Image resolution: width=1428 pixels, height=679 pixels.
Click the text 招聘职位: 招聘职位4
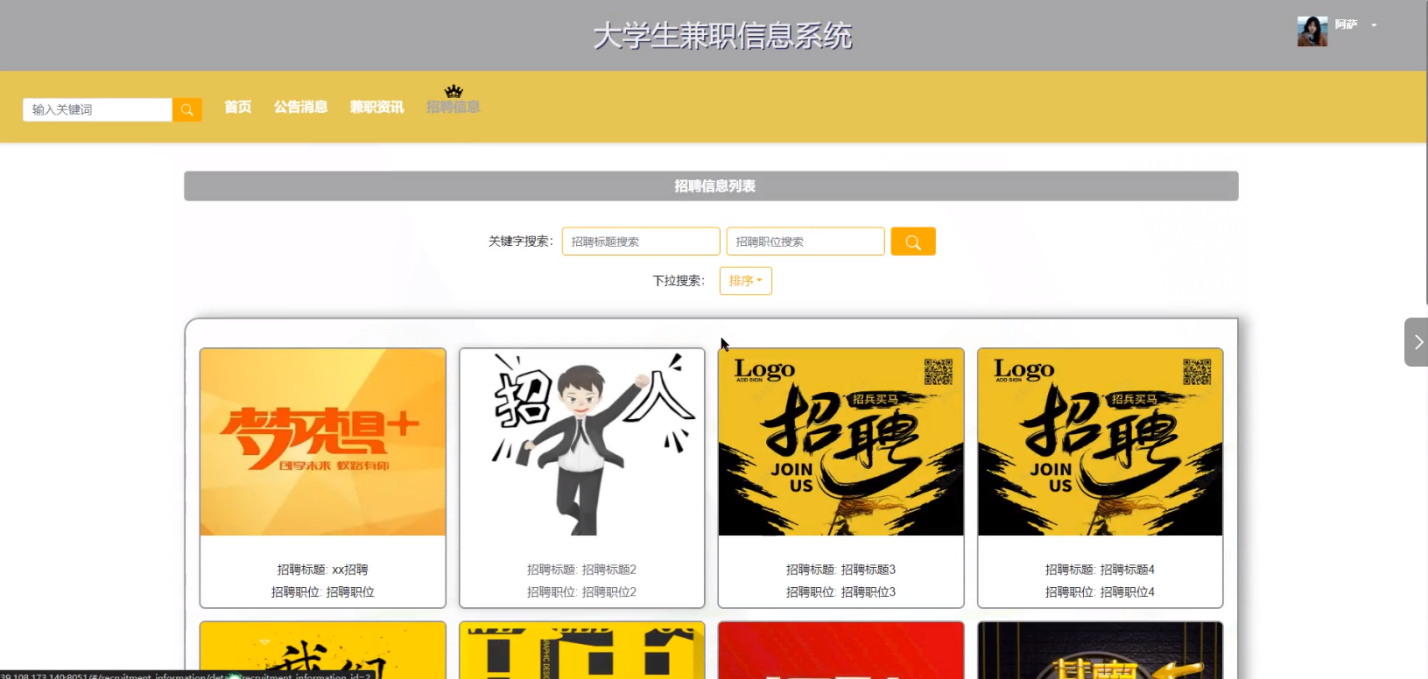point(1100,592)
